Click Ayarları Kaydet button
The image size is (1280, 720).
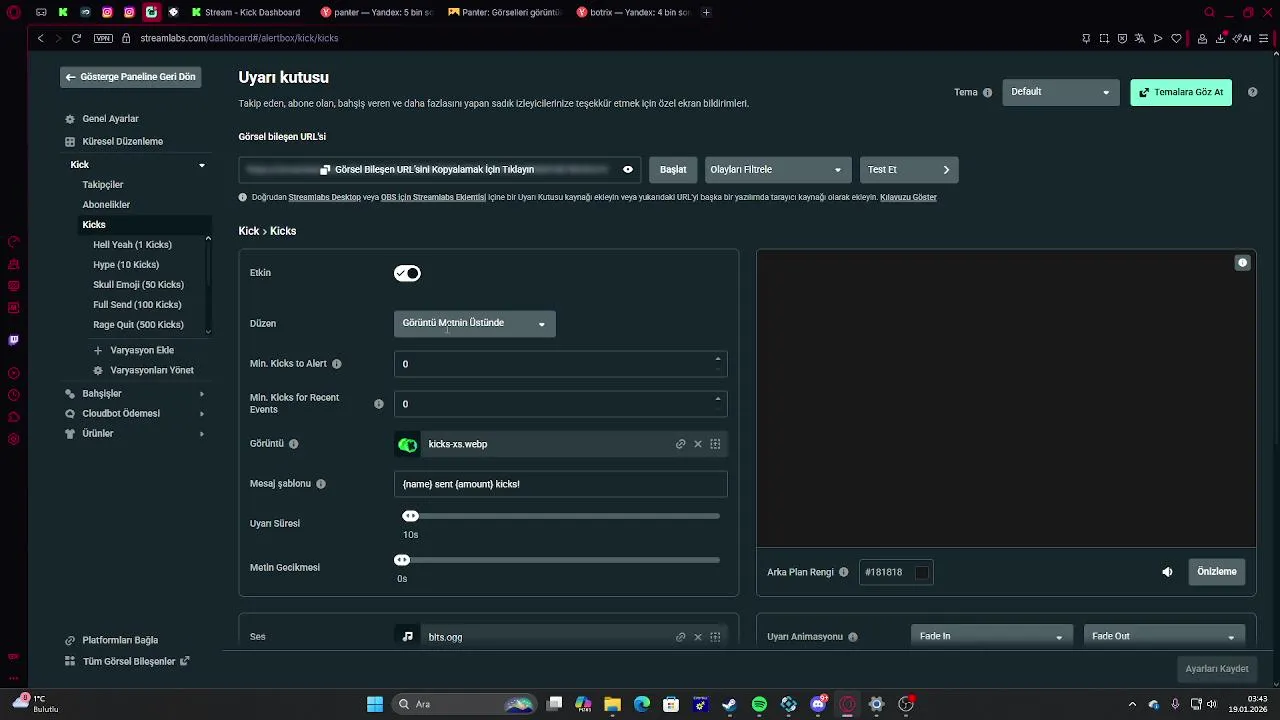click(x=1216, y=669)
